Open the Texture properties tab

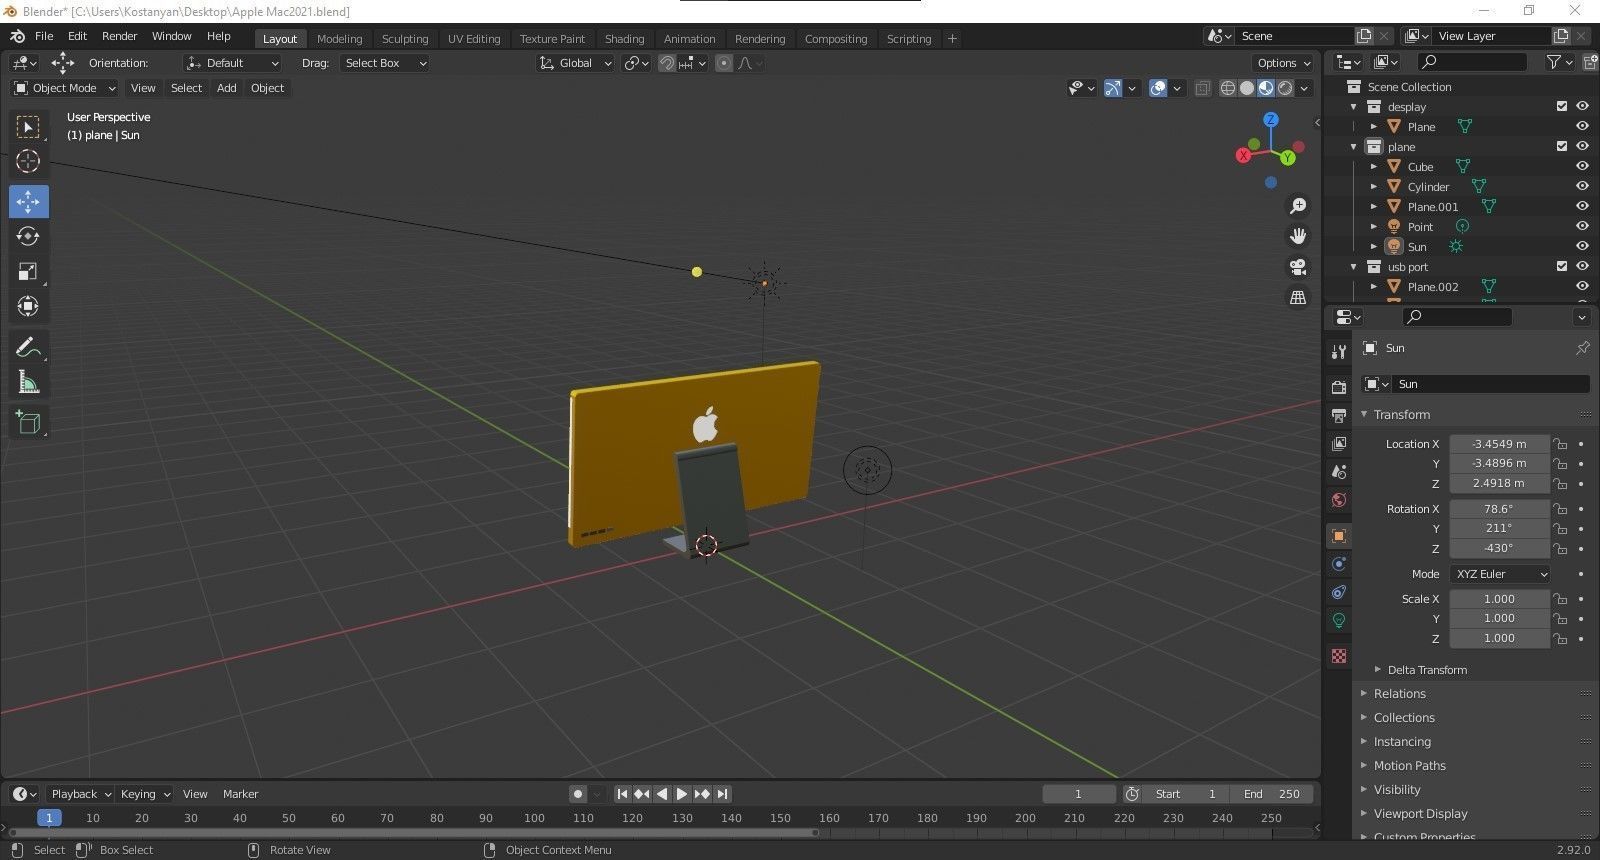pyautogui.click(x=1339, y=656)
